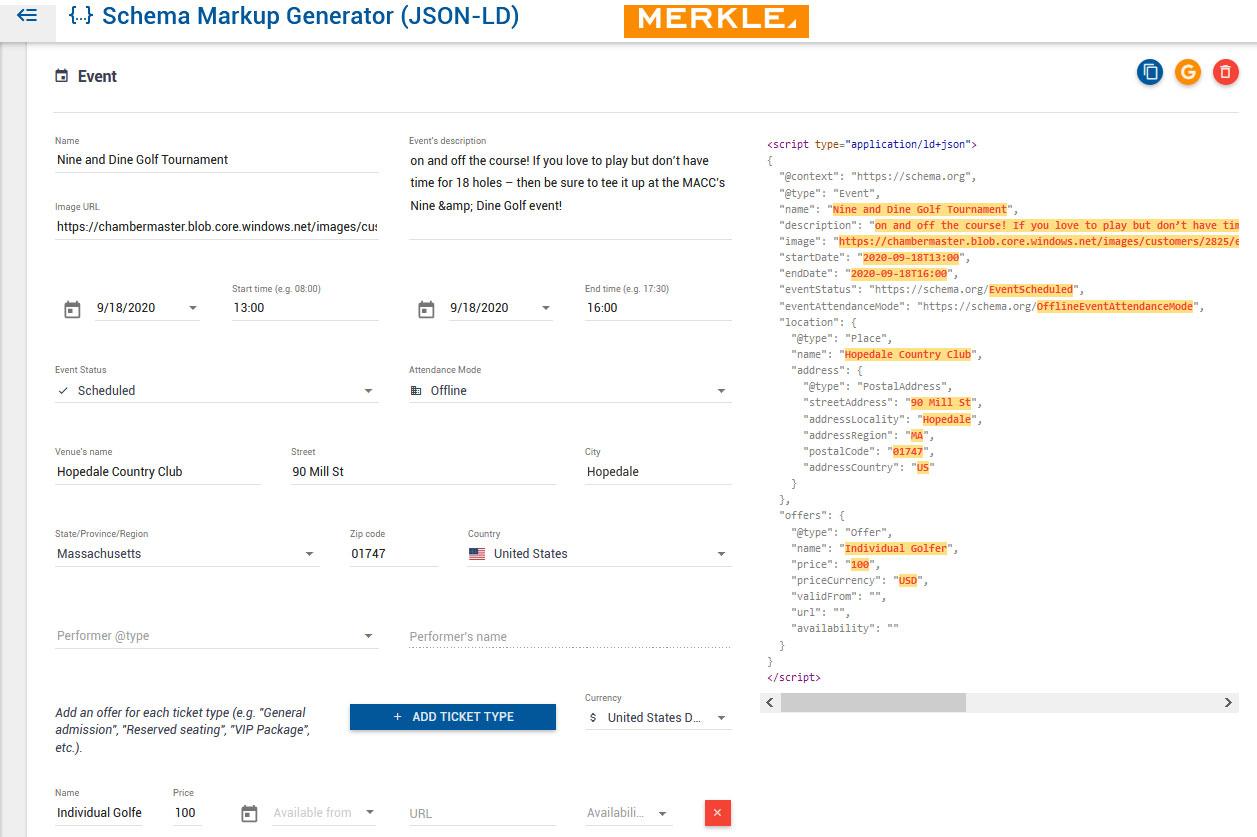
Task: Open the State/Province/Region dropdown
Action: pyautogui.click(x=187, y=554)
